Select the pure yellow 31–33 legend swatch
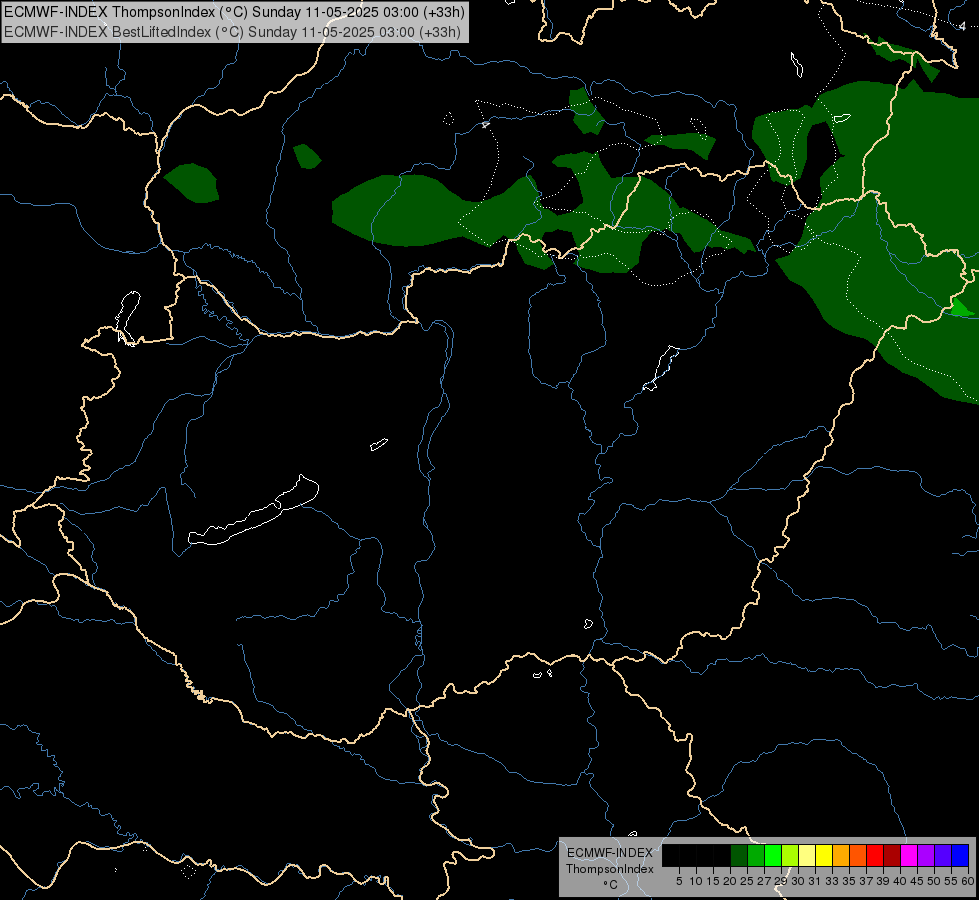This screenshot has height=900, width=979. tap(824, 855)
